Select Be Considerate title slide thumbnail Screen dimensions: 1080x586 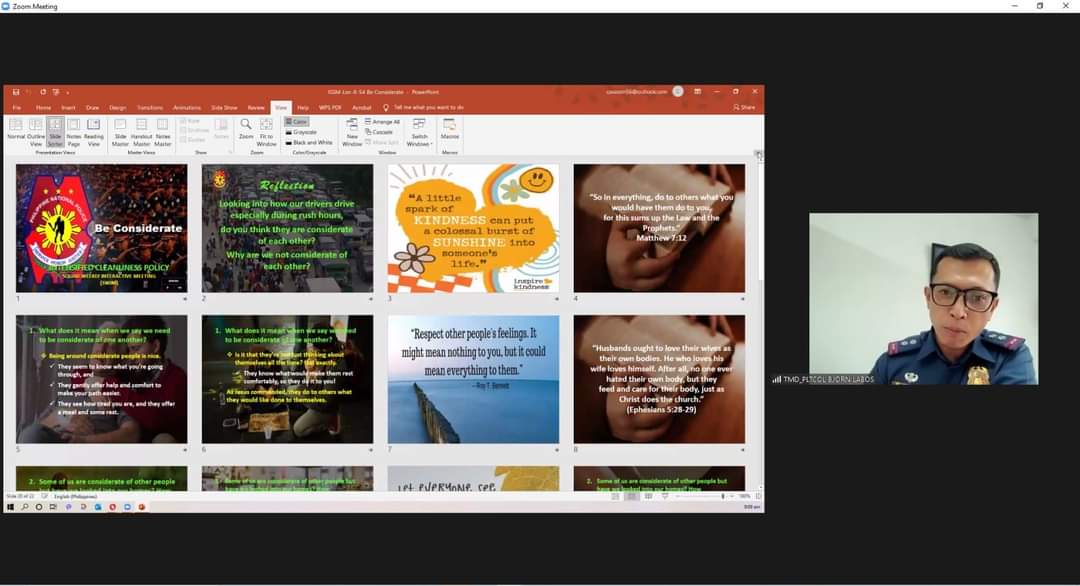click(101, 228)
